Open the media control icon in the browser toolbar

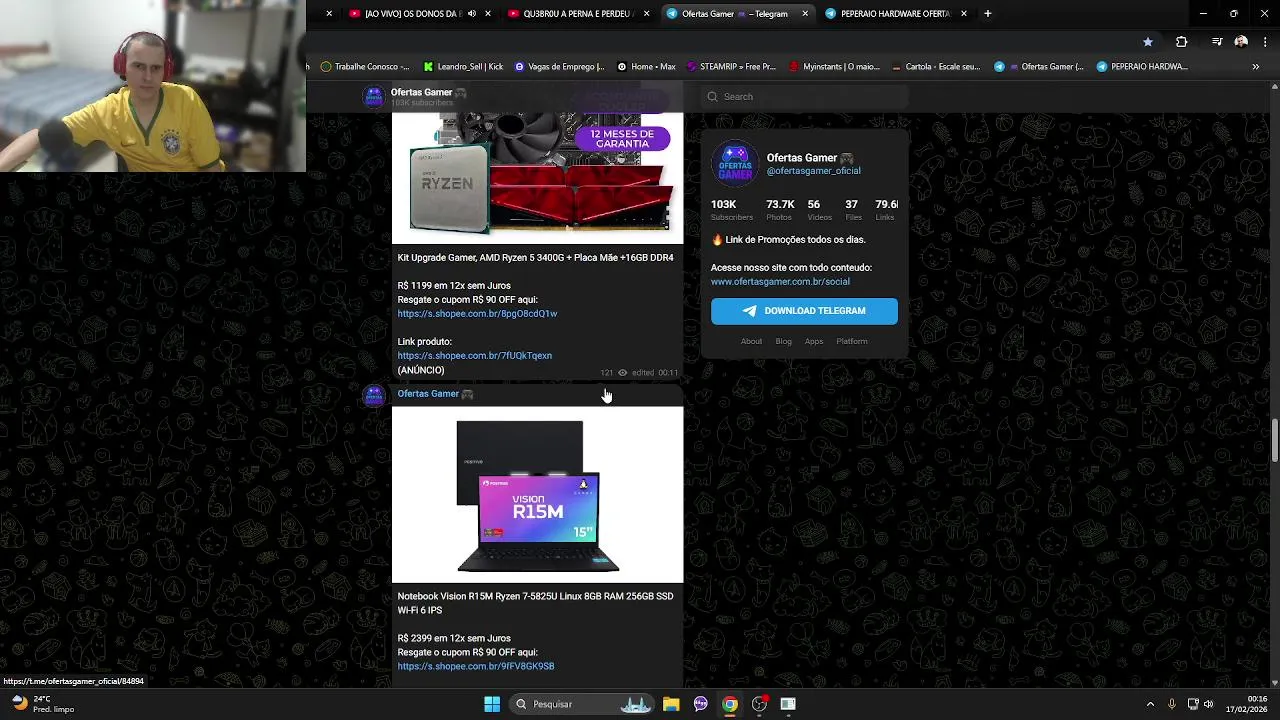pos(1217,42)
